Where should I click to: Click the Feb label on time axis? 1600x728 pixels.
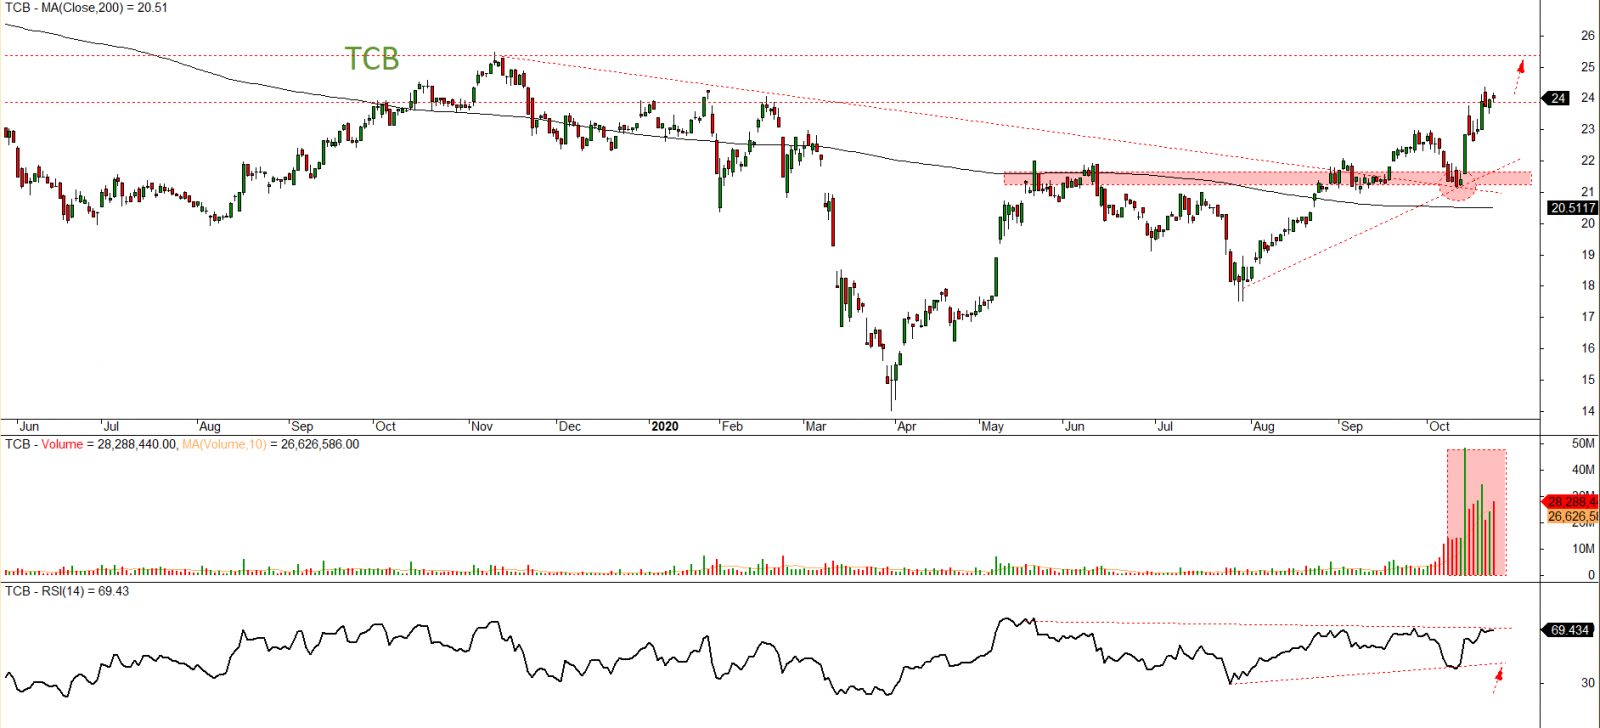point(733,426)
